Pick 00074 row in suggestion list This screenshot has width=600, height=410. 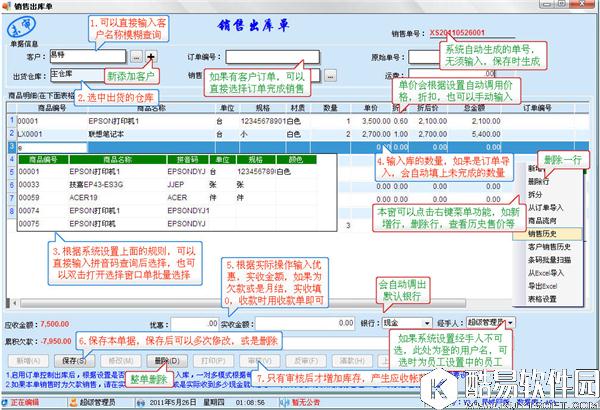pos(167,211)
